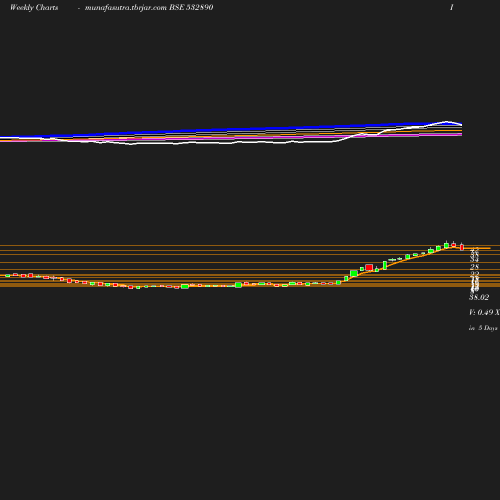Click the "V: 0.49 X" volume text

[x=484, y=312]
